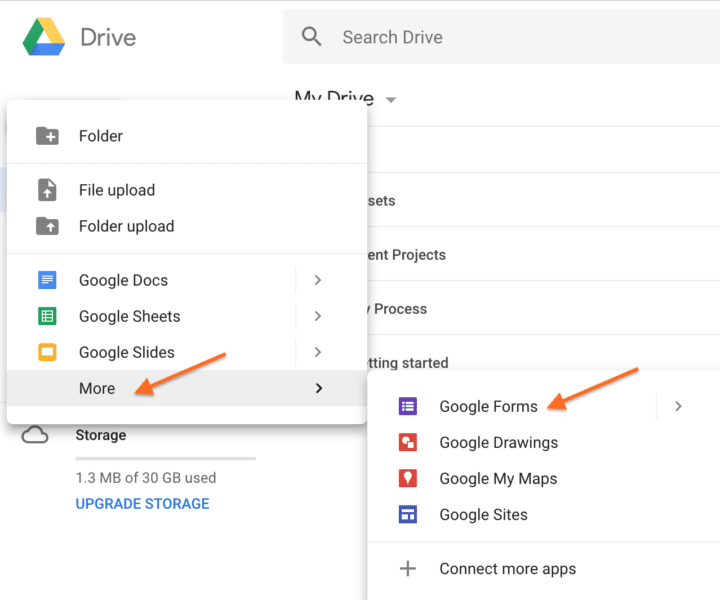Click the UPGRADE STORAGE link
Screen dimensions: 720x600
(x=142, y=504)
